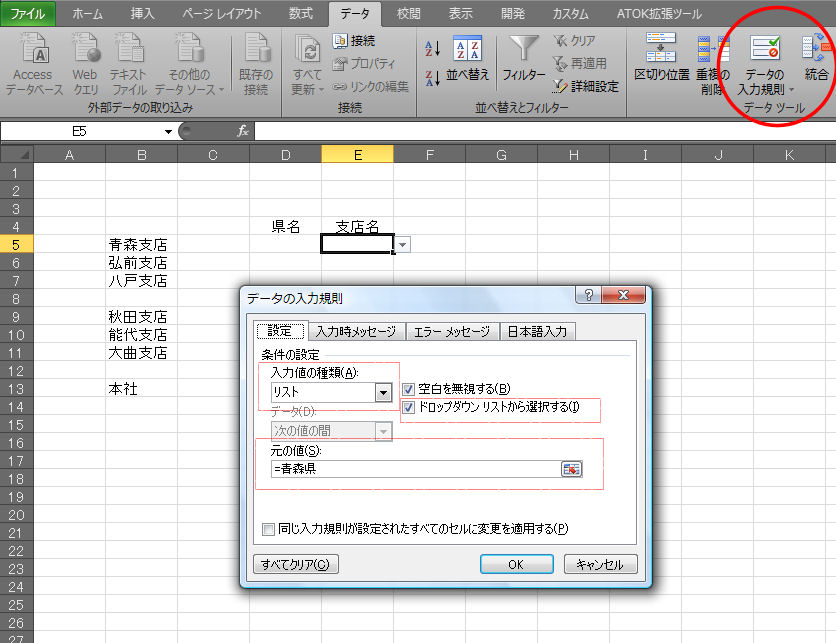The image size is (836, 643).
Task: Switch to the ホーム ribbon tab
Action: point(87,13)
